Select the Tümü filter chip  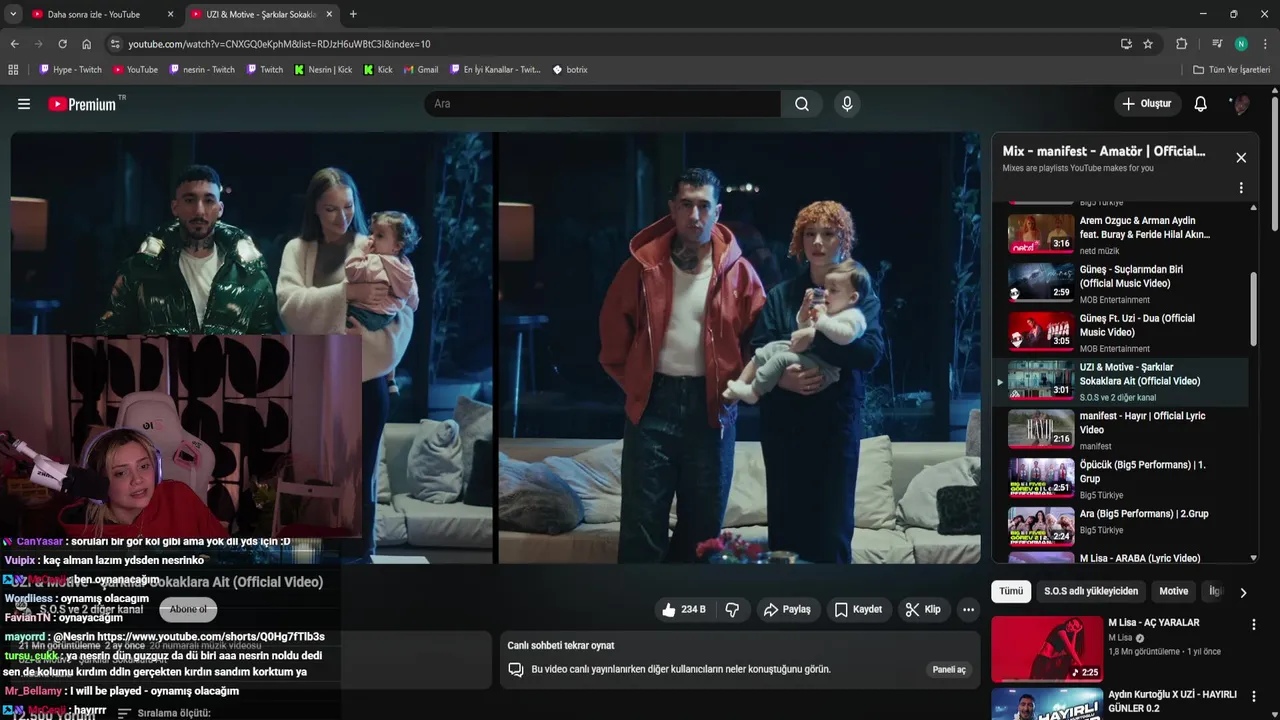coord(1011,591)
